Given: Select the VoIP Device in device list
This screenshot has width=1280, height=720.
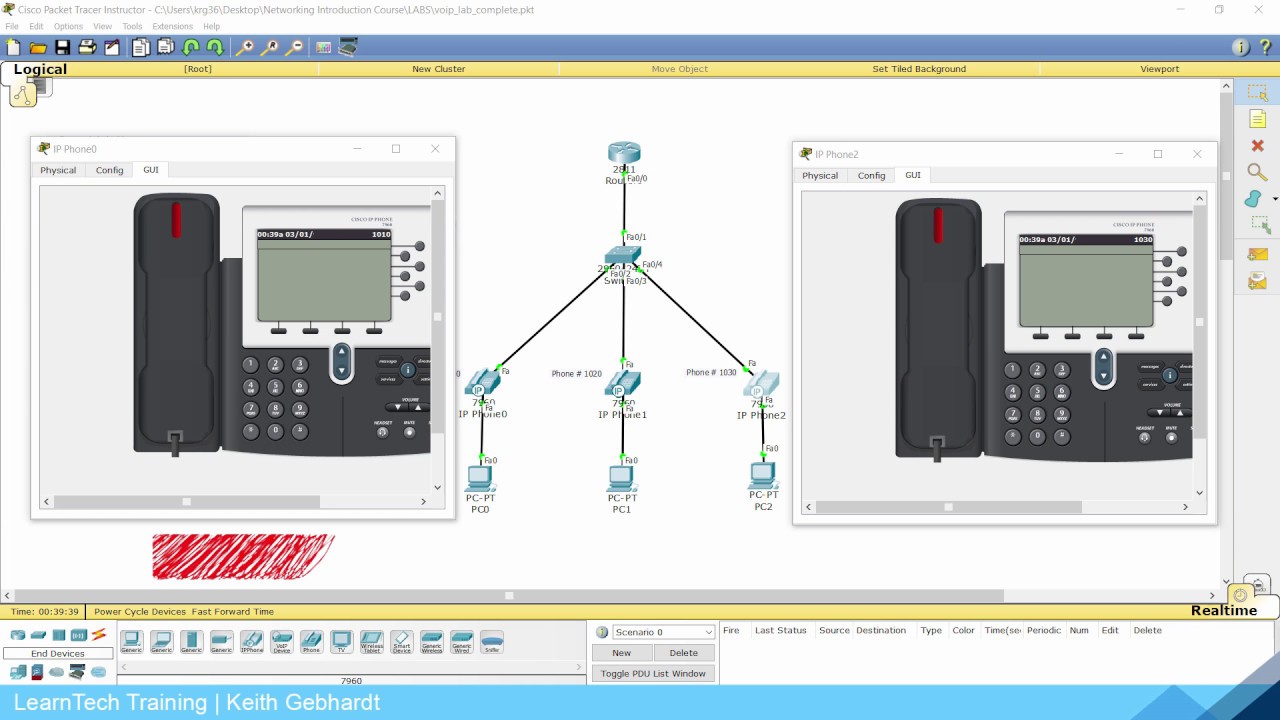Looking at the screenshot, I should coord(282,641).
